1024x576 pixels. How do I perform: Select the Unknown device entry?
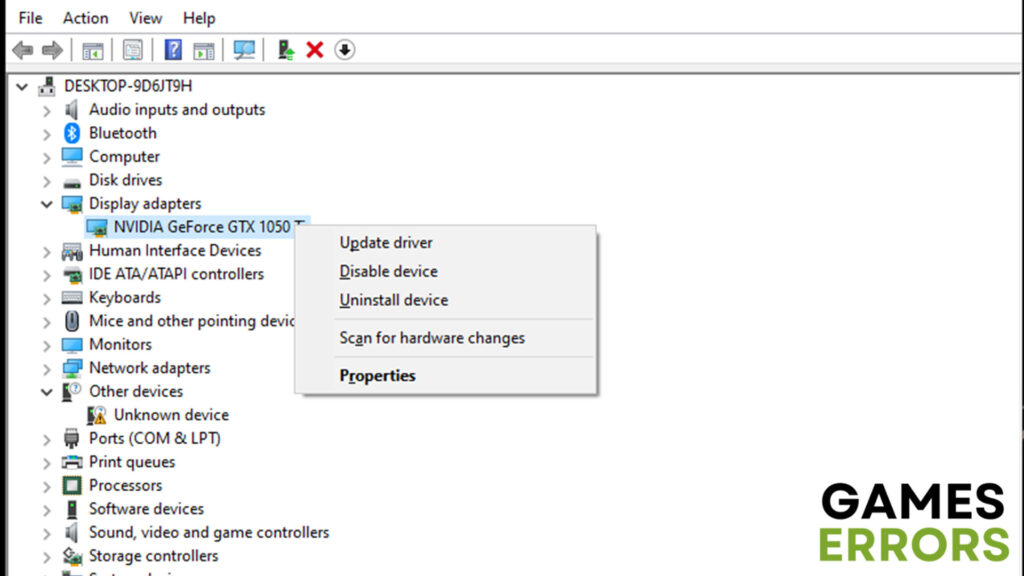click(x=171, y=415)
